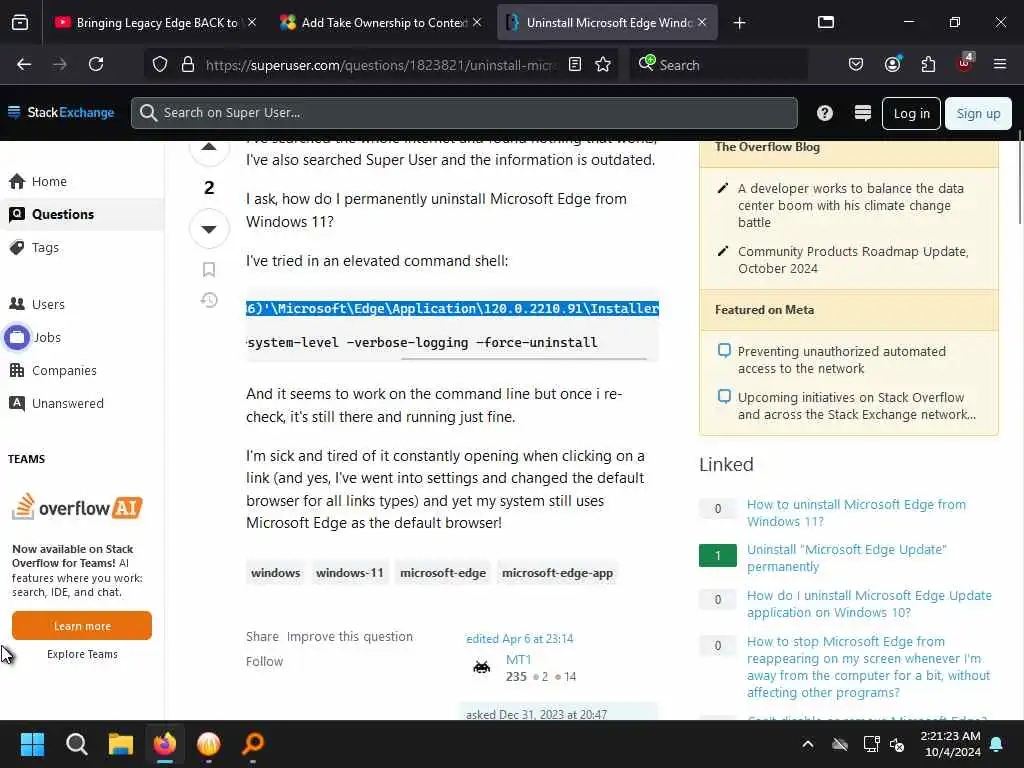The image size is (1024, 768).
Task: Open Stack Exchange sites switcher icon
Action: click(x=863, y=113)
